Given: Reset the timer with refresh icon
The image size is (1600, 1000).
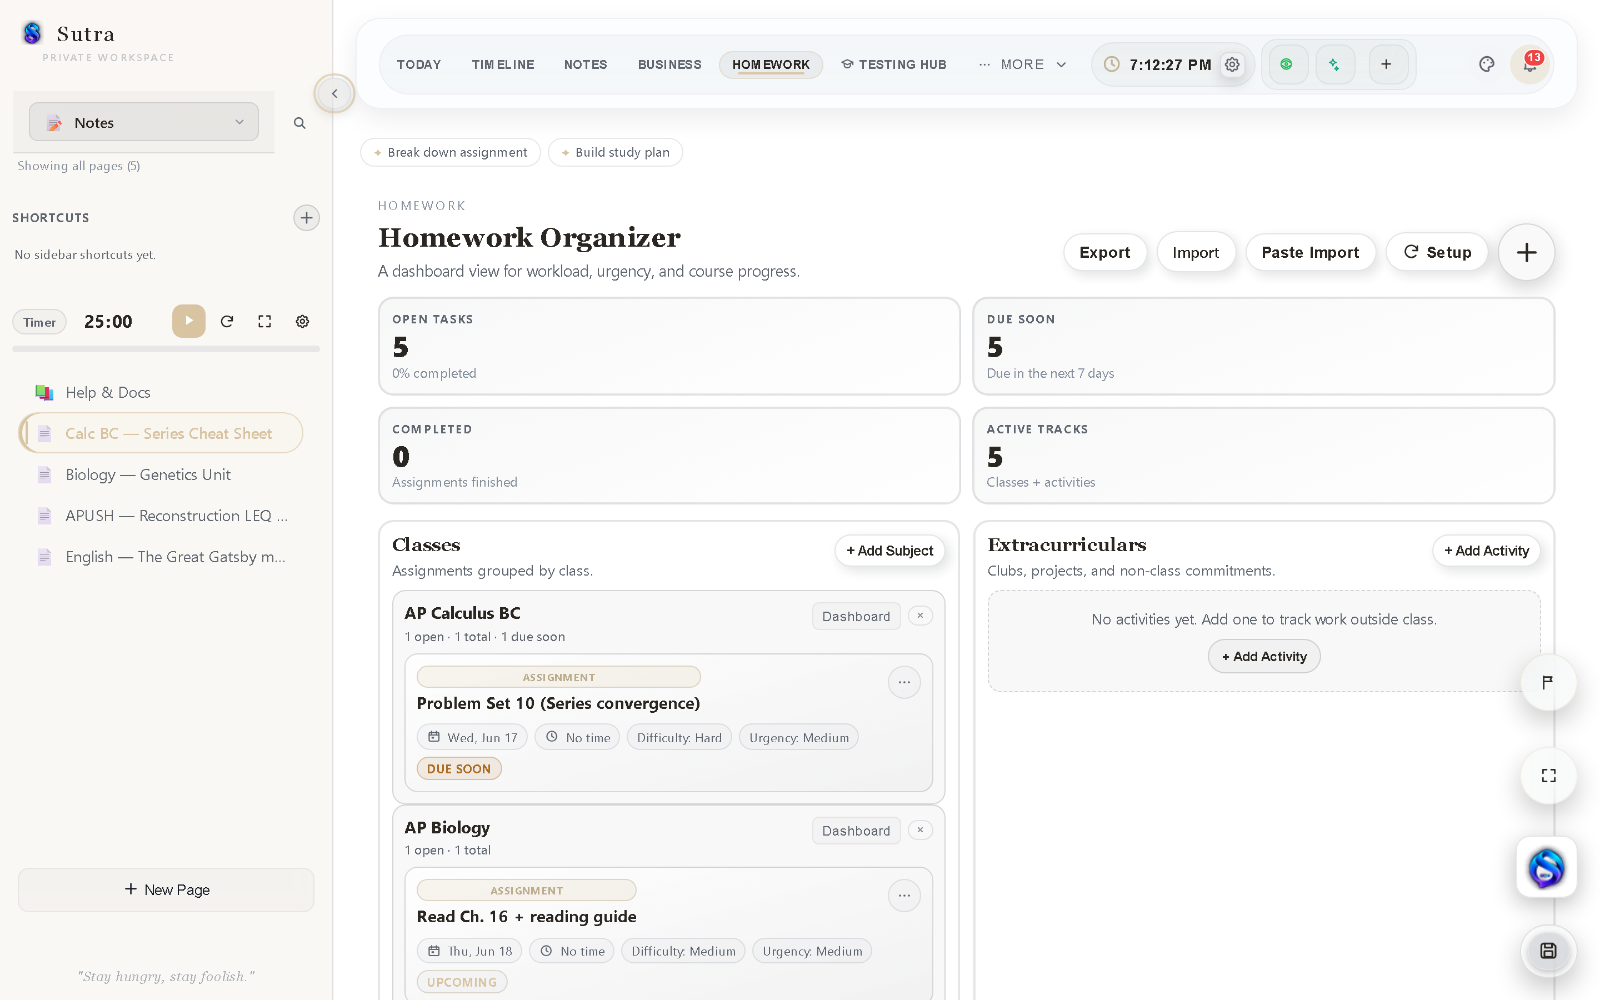Looking at the screenshot, I should 227,321.
